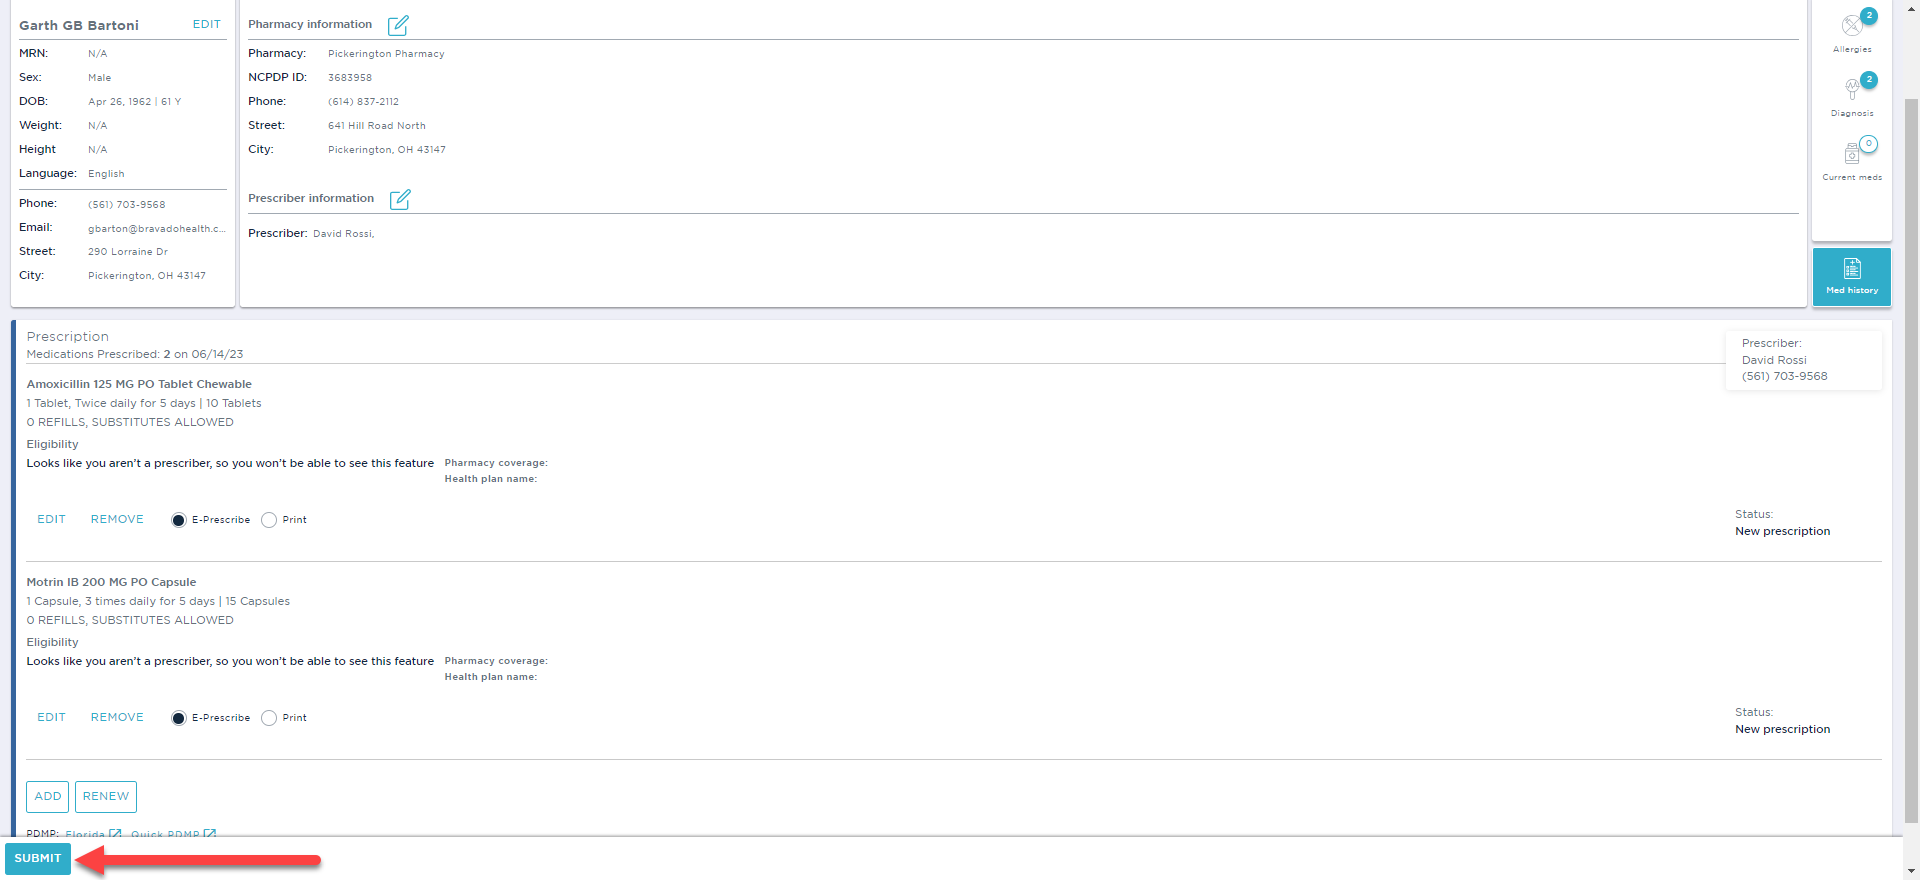
Task: Open the Diagnosis icon
Action: 1852,91
